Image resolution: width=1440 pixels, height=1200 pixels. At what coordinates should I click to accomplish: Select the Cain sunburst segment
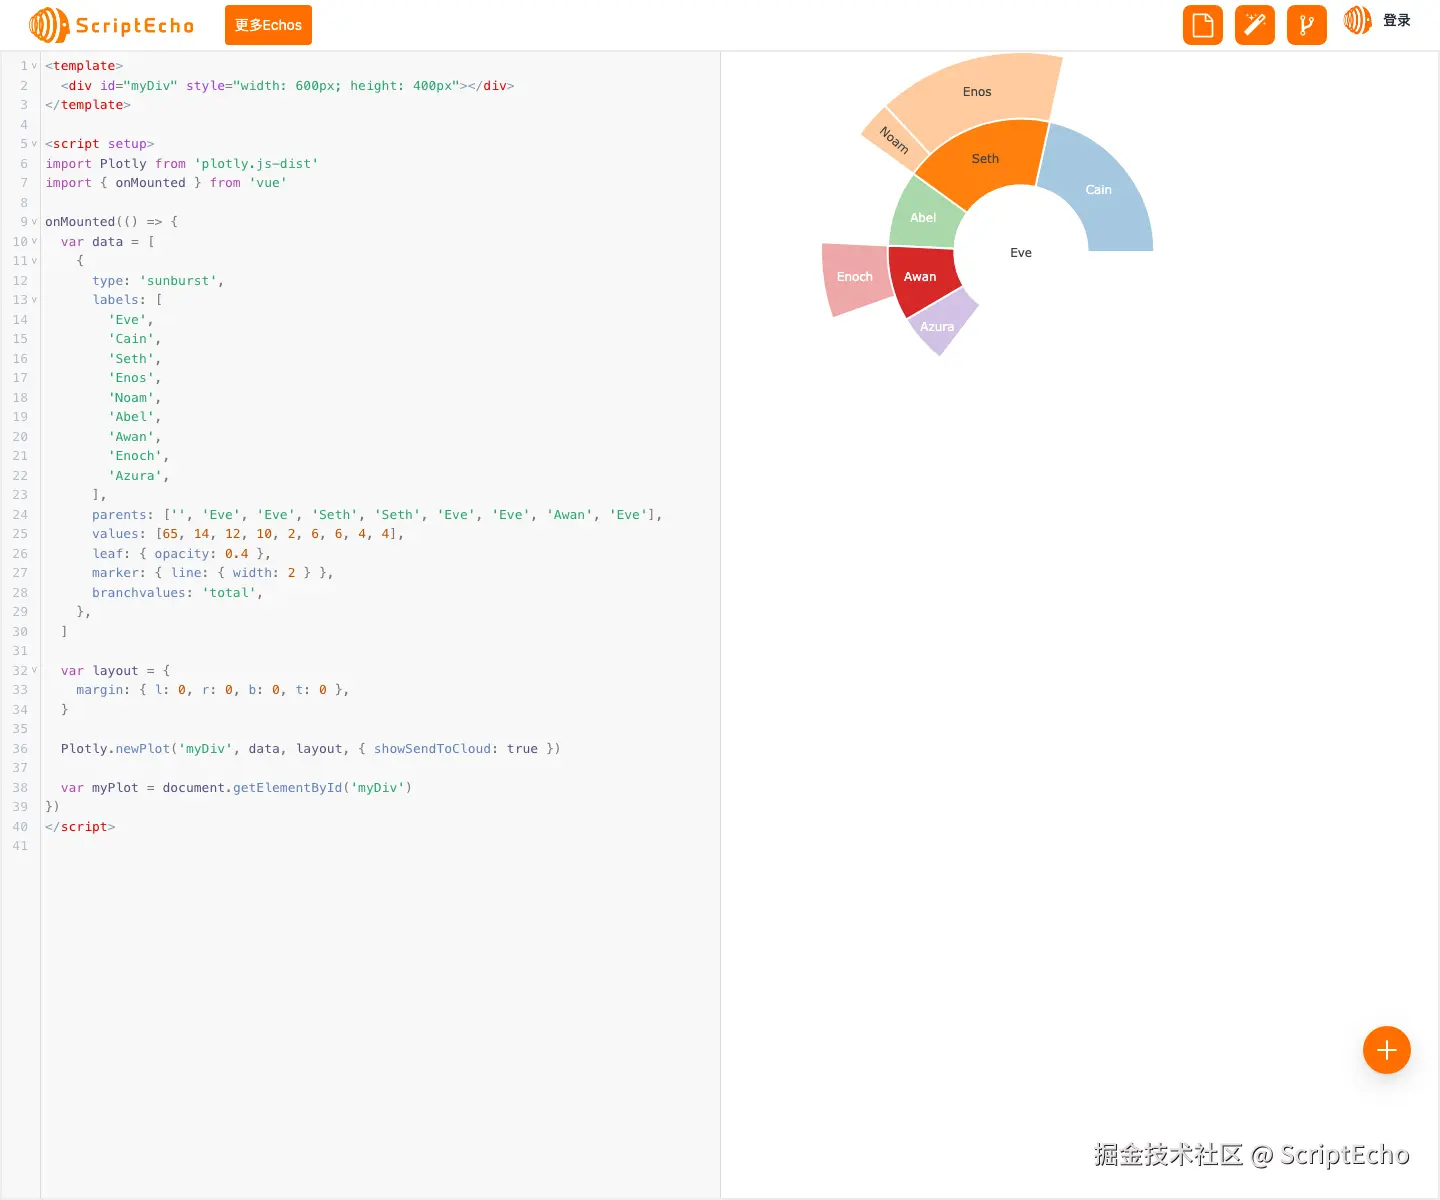[1099, 190]
